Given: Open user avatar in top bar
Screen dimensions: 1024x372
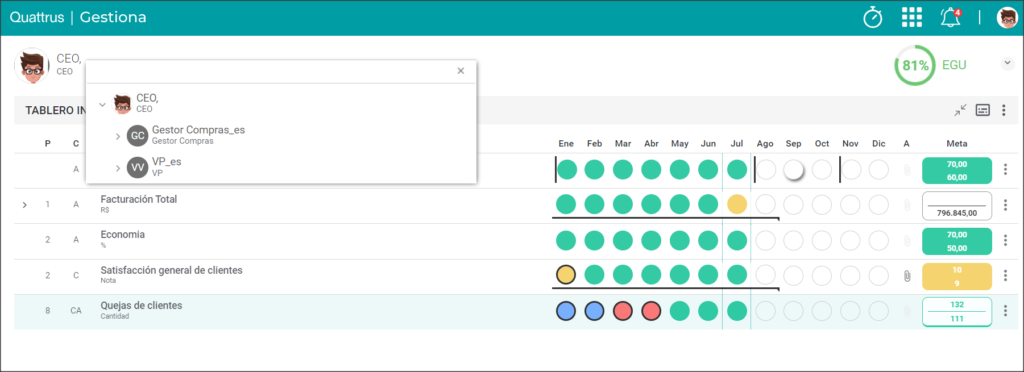Looking at the screenshot, I should [1007, 18].
